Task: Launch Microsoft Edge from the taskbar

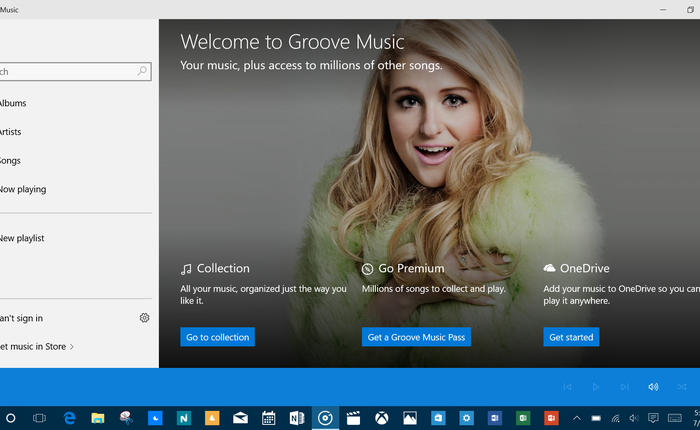Action: 69,418
